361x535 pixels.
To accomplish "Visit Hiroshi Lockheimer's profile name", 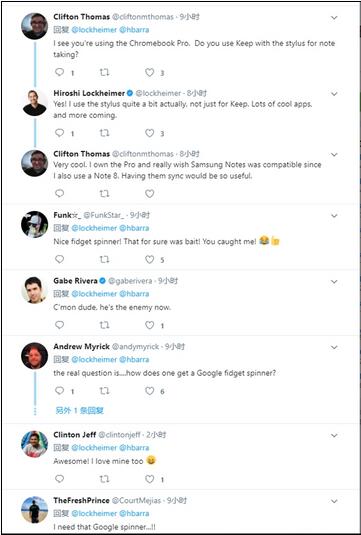I will [89, 93].
